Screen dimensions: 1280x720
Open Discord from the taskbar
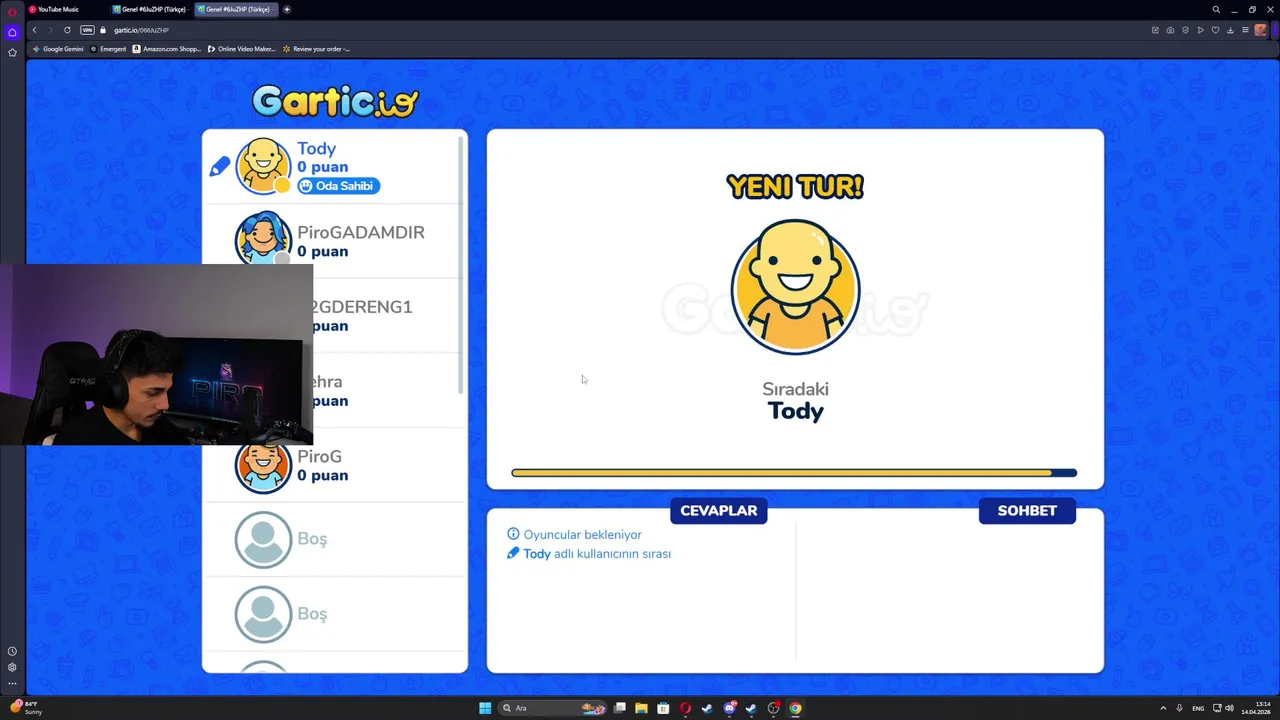click(x=729, y=708)
